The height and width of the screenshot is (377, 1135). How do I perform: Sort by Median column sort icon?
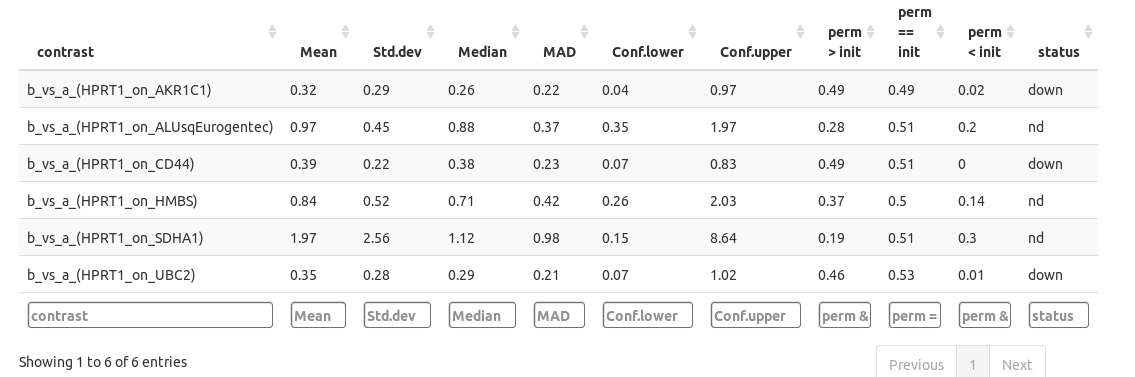tap(515, 31)
